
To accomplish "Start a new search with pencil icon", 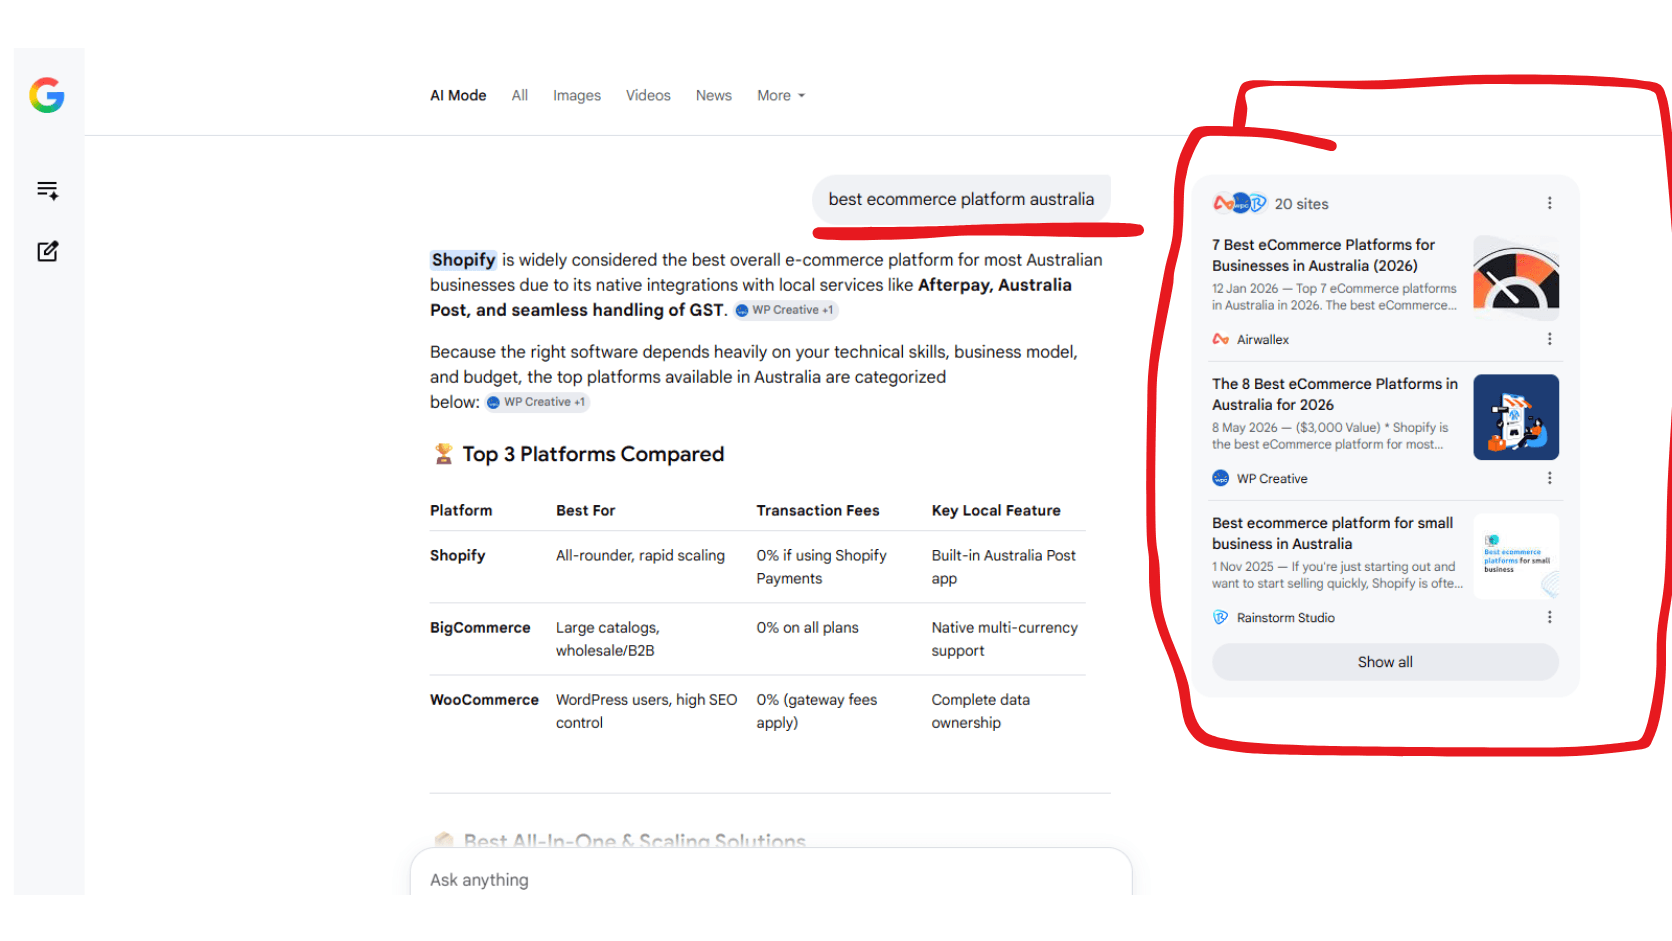I will [x=47, y=251].
